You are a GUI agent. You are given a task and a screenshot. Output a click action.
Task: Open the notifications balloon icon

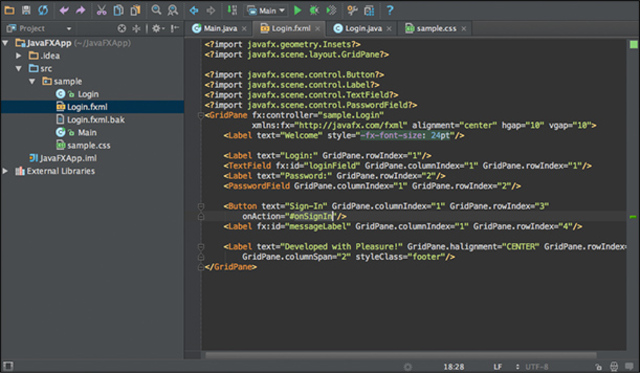630,366
